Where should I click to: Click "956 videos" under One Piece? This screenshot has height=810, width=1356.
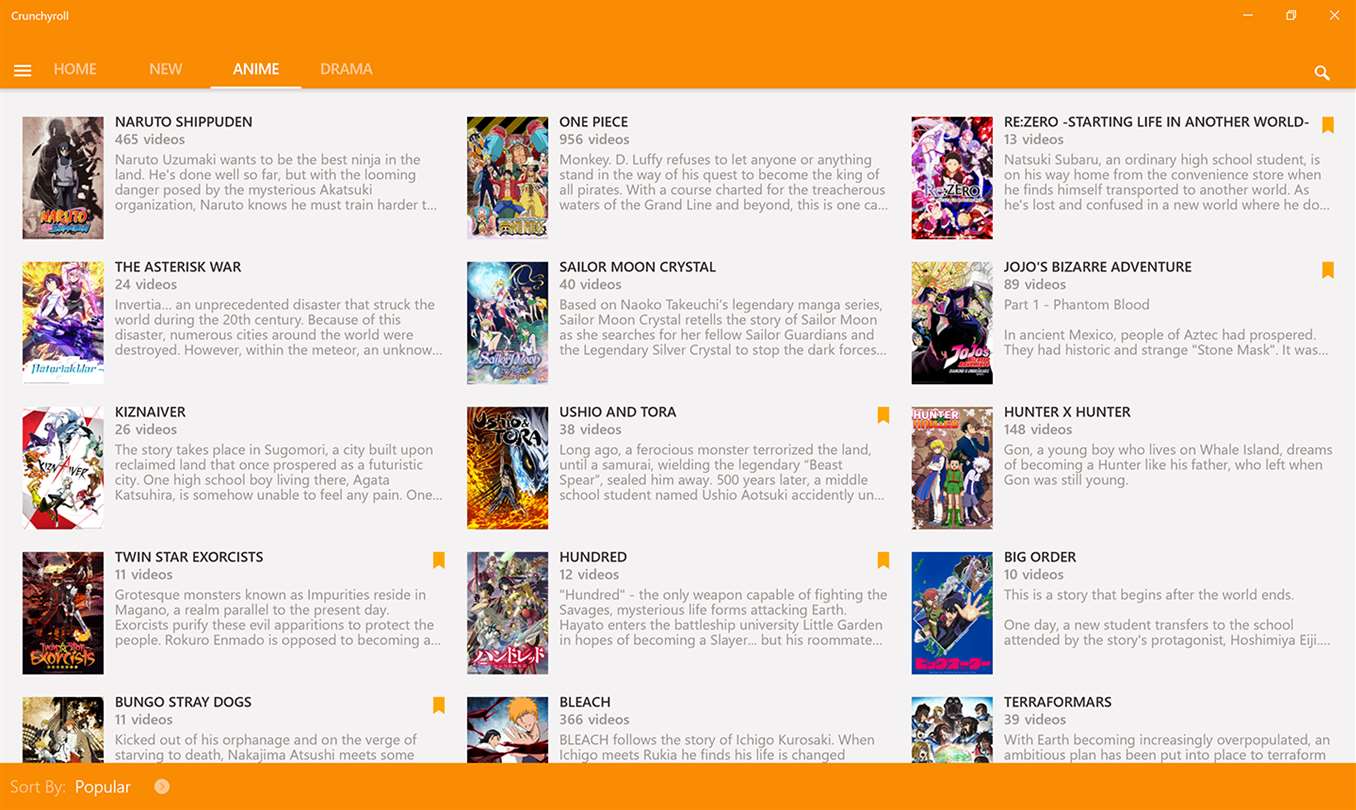point(594,140)
